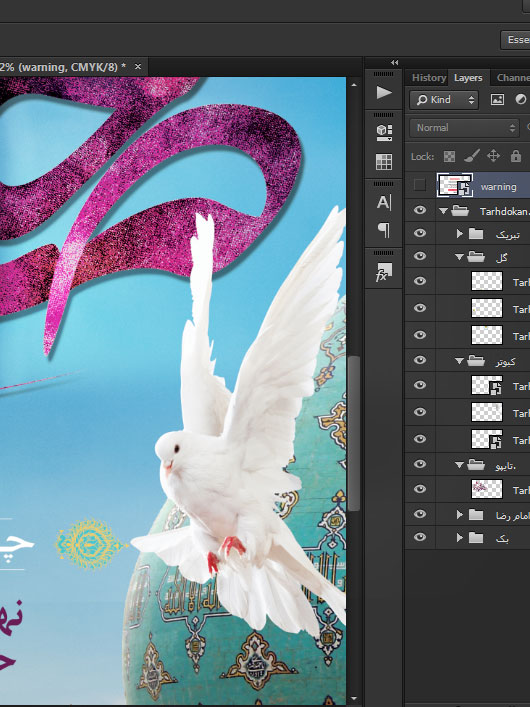Expand the تبریک layer group
Image resolution: width=530 pixels, height=707 pixels.
click(459, 234)
